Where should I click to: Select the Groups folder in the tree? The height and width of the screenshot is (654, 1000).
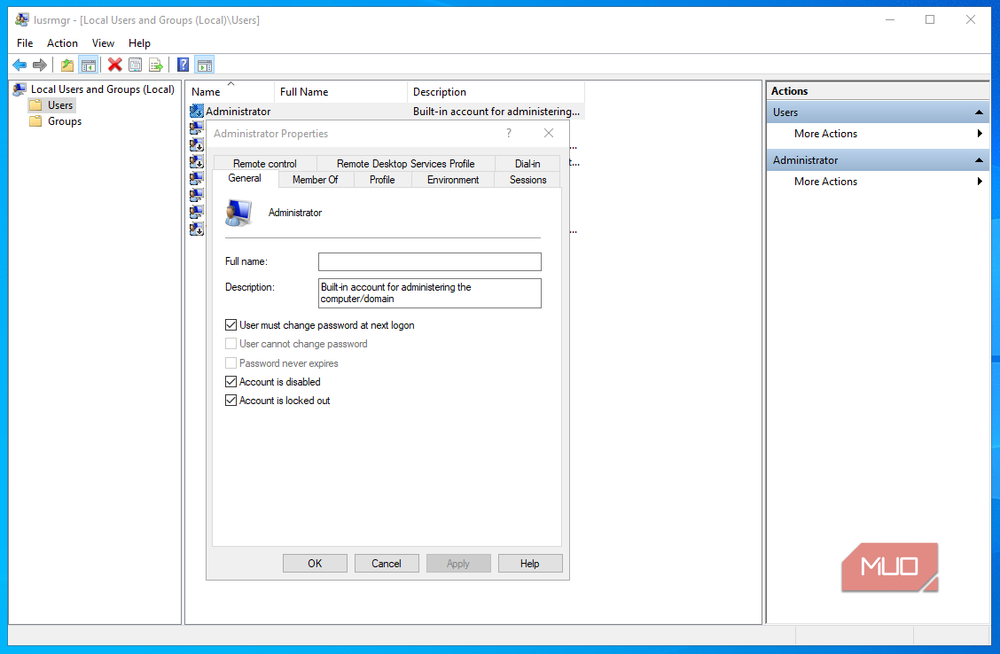64,121
